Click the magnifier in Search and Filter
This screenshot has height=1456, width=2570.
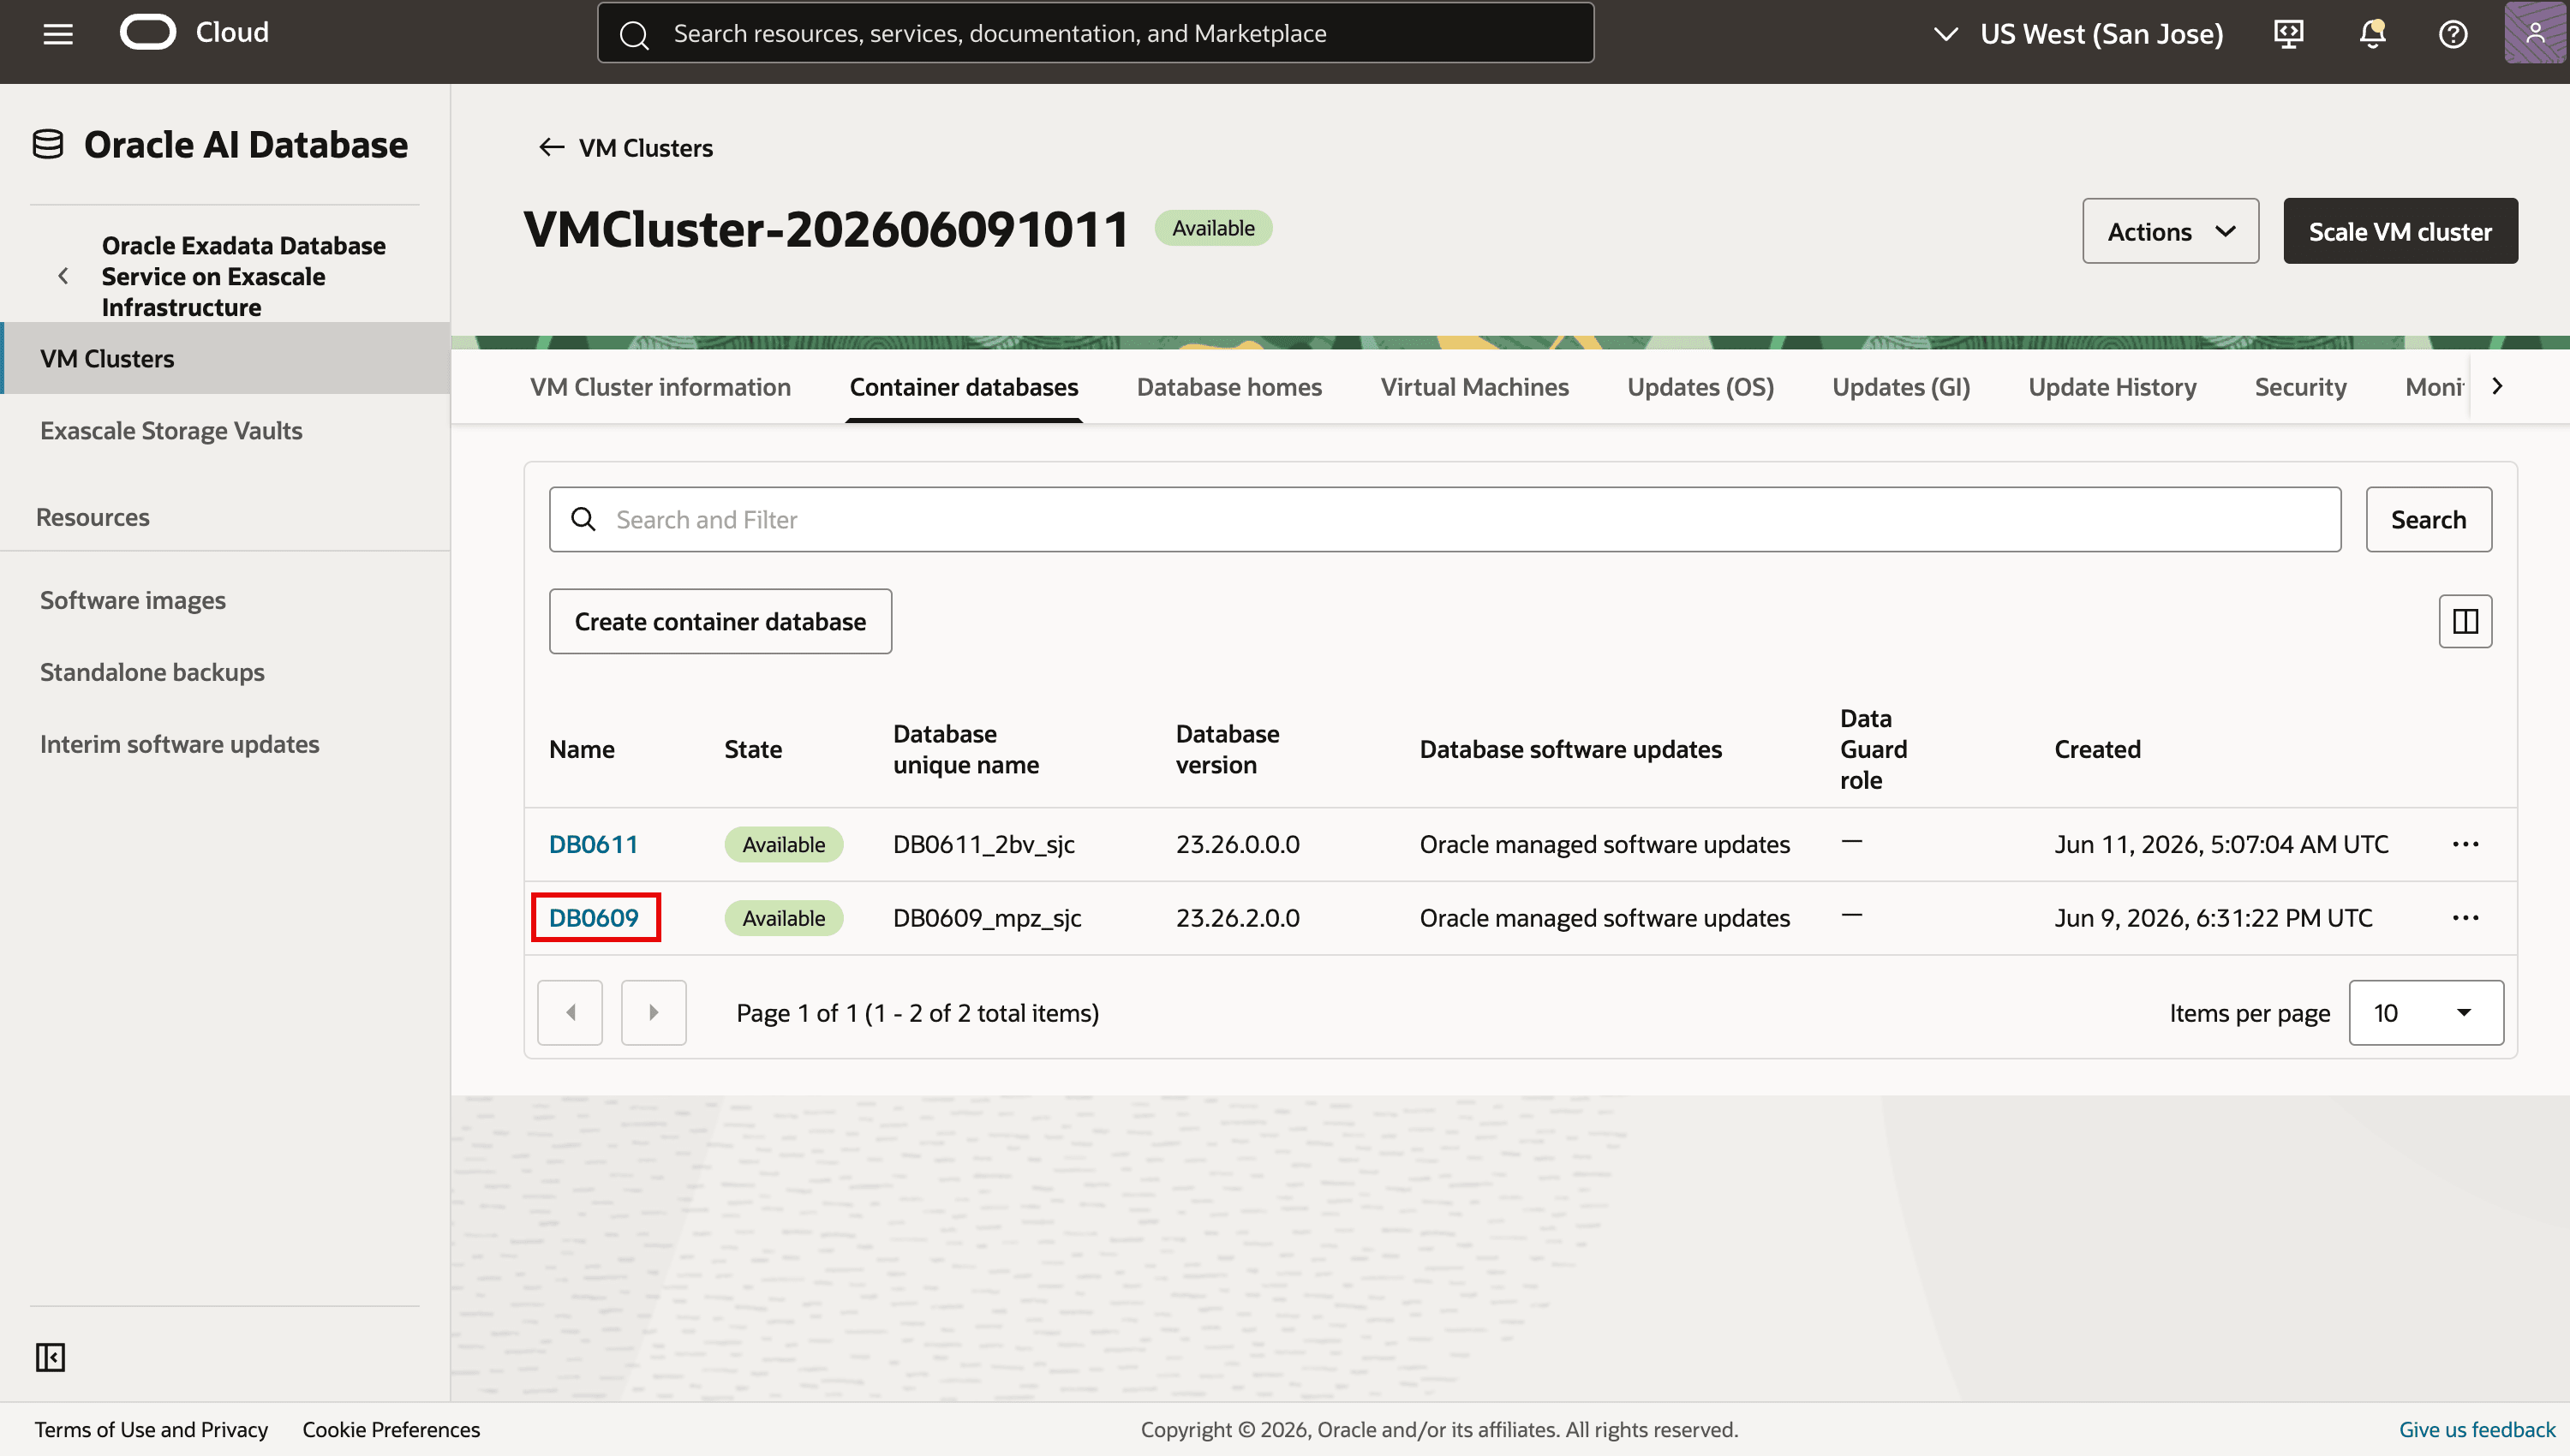click(x=583, y=519)
